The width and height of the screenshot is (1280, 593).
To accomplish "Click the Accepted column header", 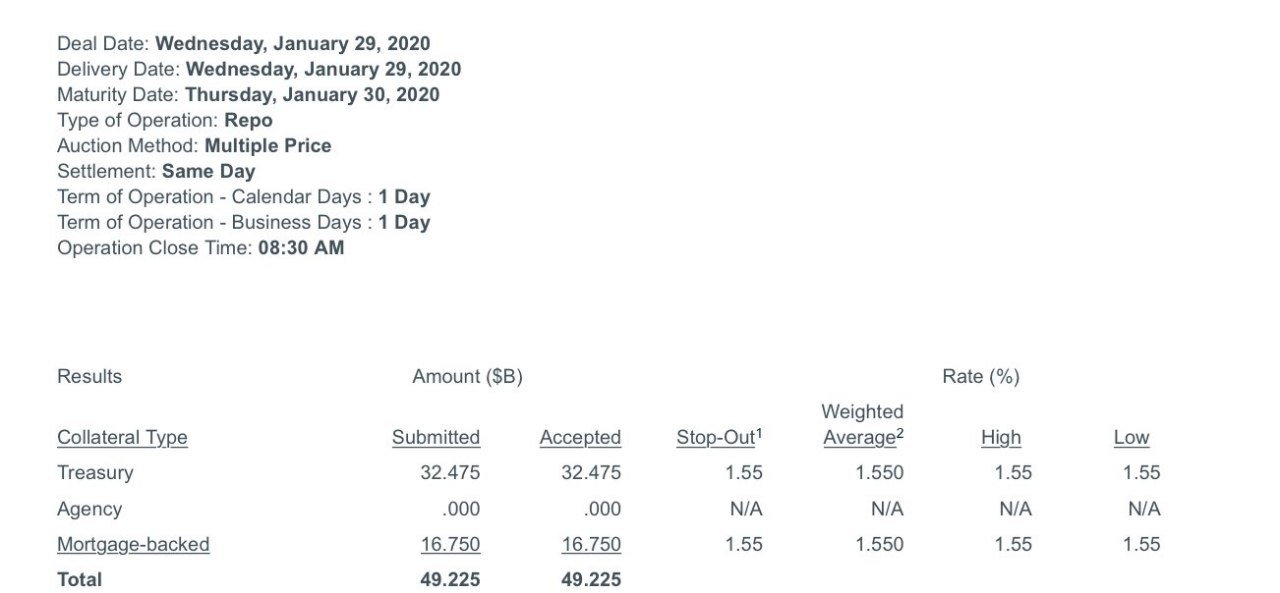I will point(580,437).
